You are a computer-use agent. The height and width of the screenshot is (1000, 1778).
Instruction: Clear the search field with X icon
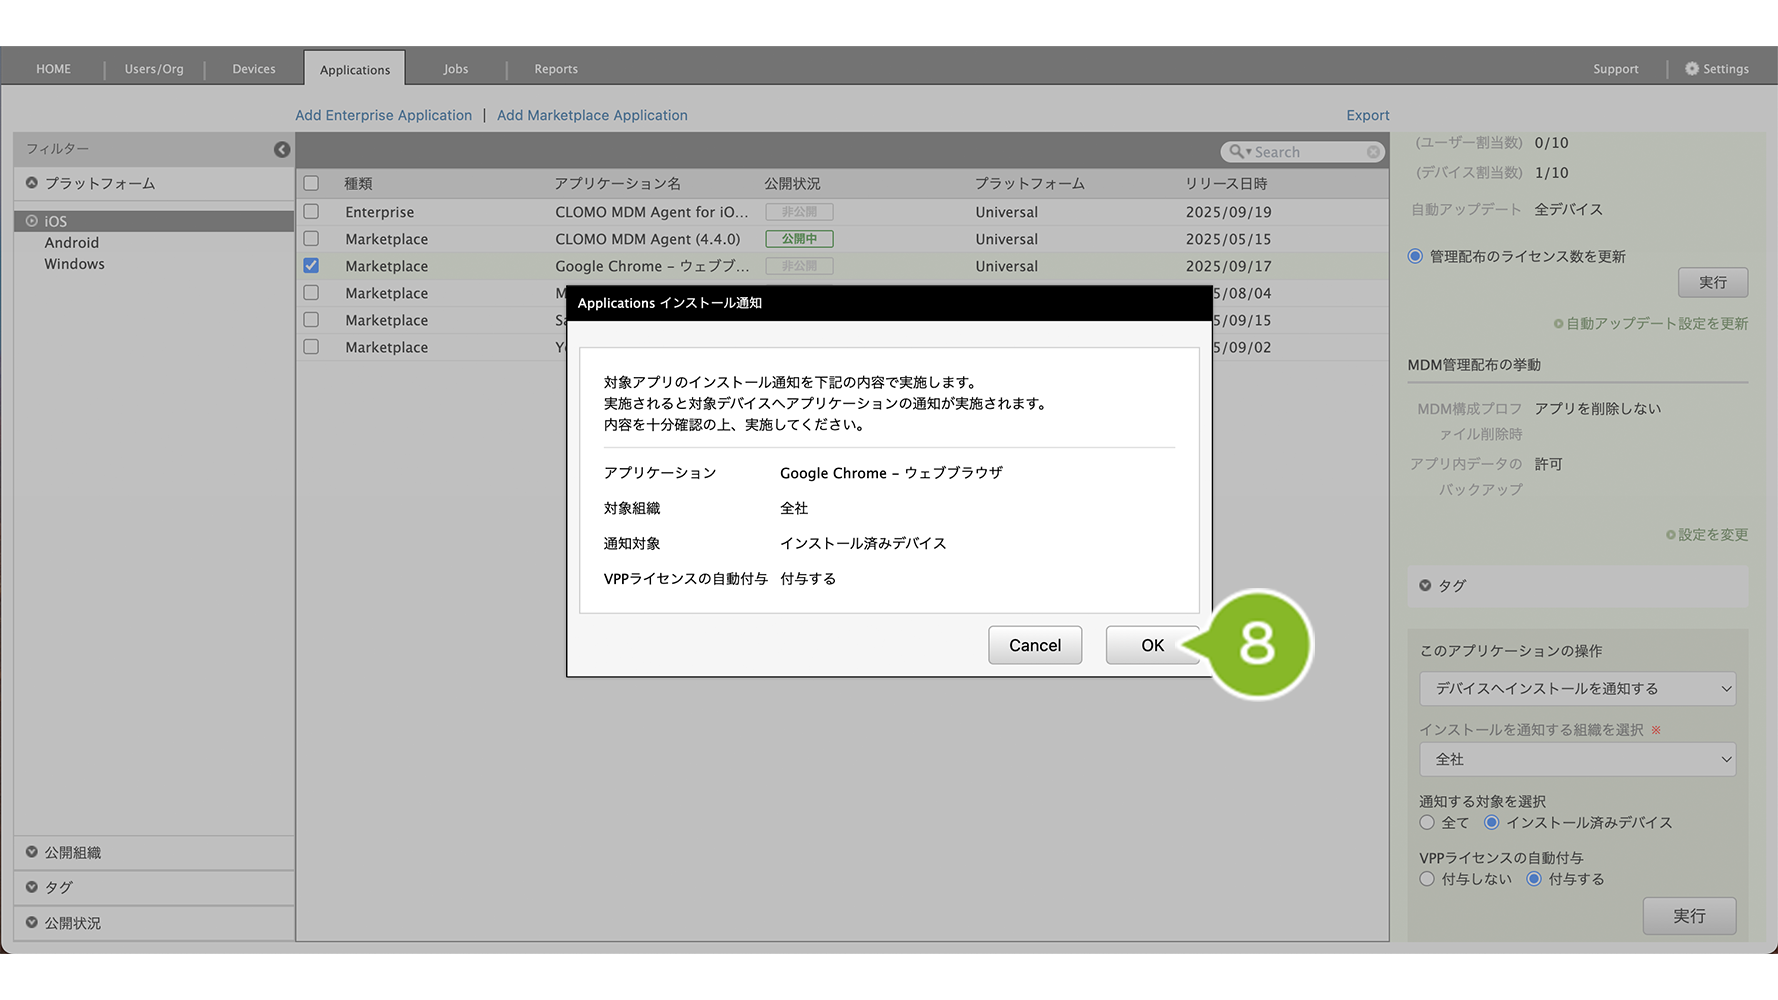[x=1373, y=152]
